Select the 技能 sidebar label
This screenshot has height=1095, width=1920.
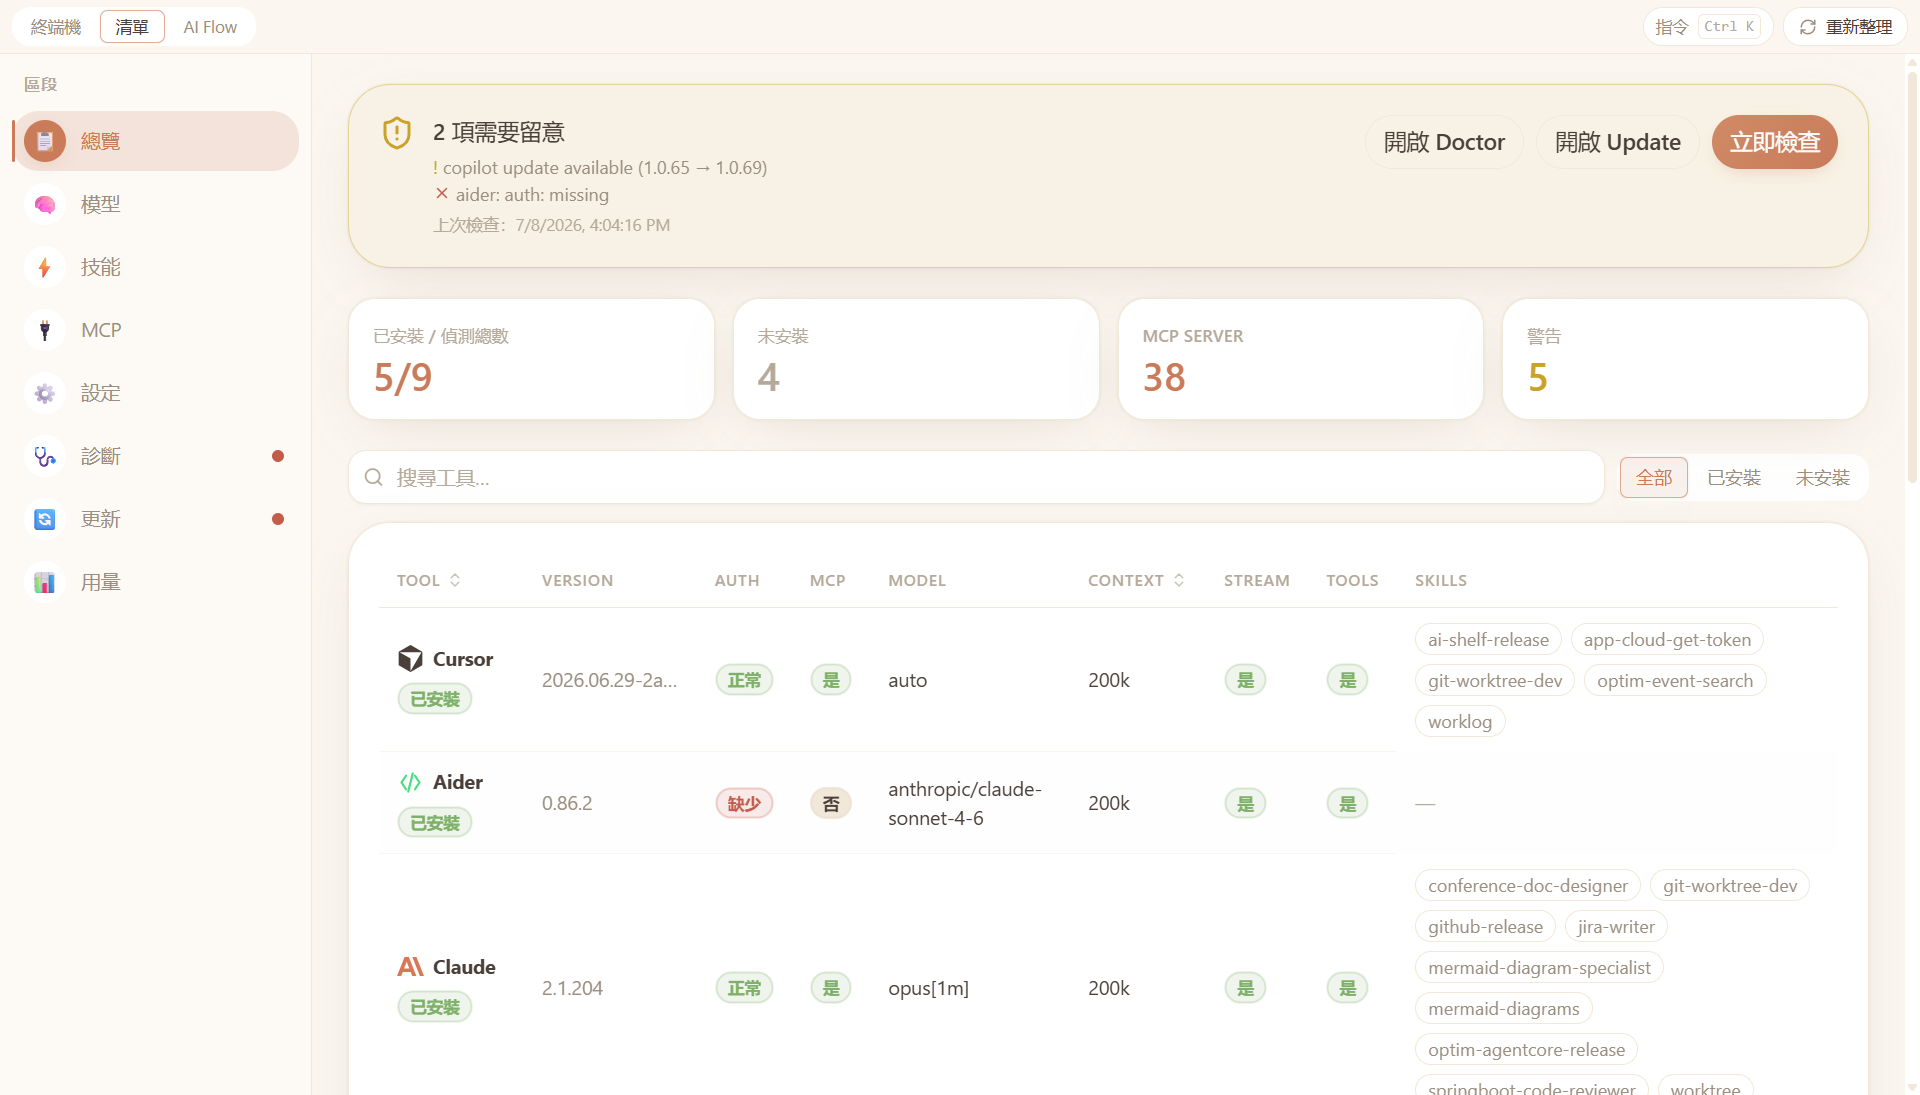click(101, 267)
